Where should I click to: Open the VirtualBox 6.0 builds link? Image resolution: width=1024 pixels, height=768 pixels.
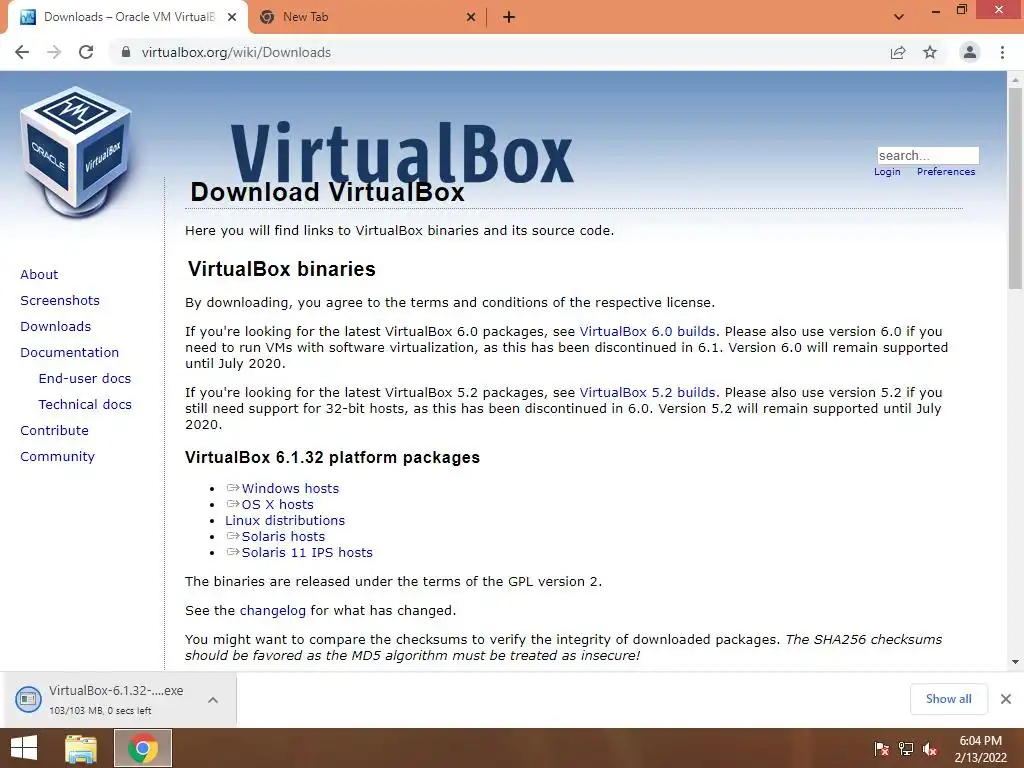pos(647,331)
